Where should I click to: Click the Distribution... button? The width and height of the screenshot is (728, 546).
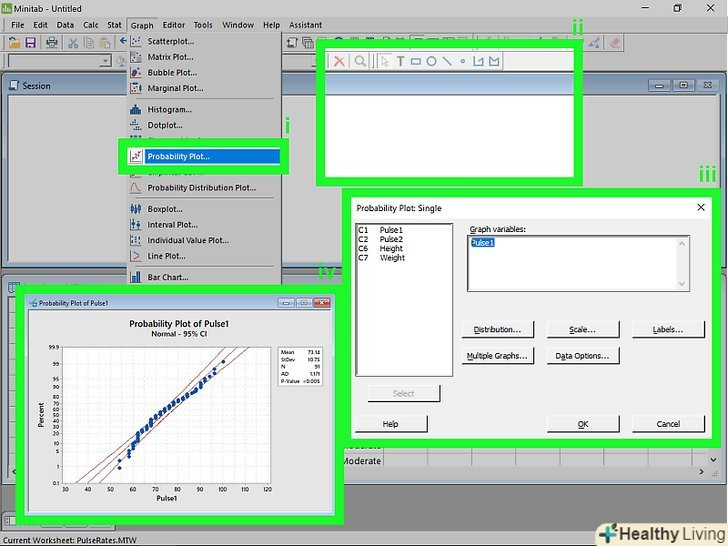[497, 330]
